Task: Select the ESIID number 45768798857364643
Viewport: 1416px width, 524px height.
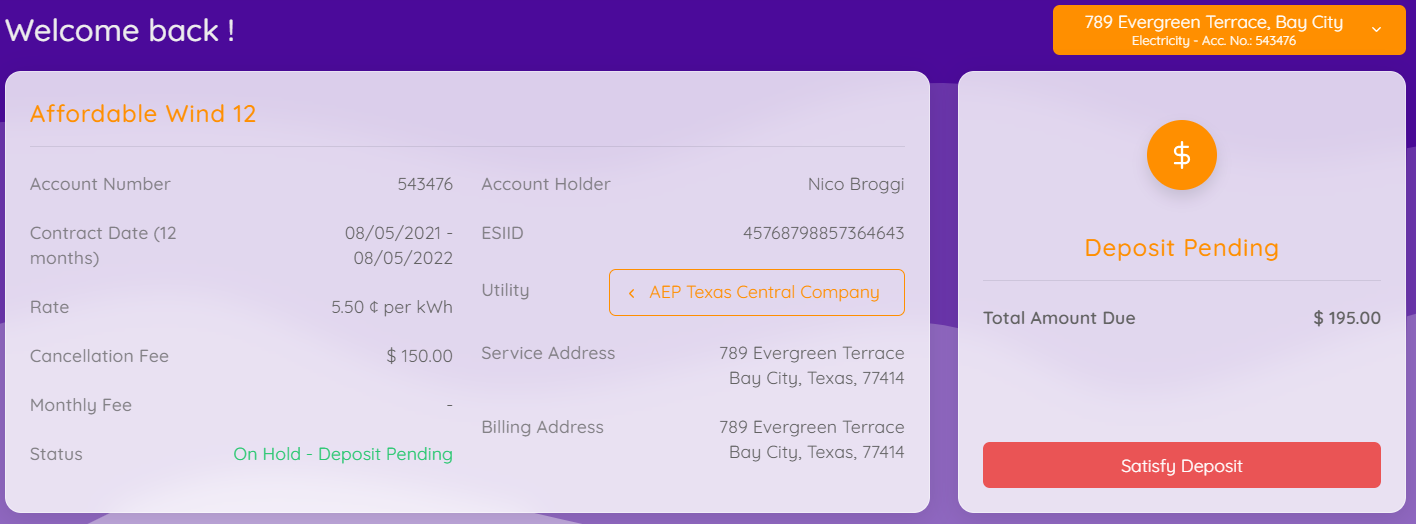Action: coord(823,233)
